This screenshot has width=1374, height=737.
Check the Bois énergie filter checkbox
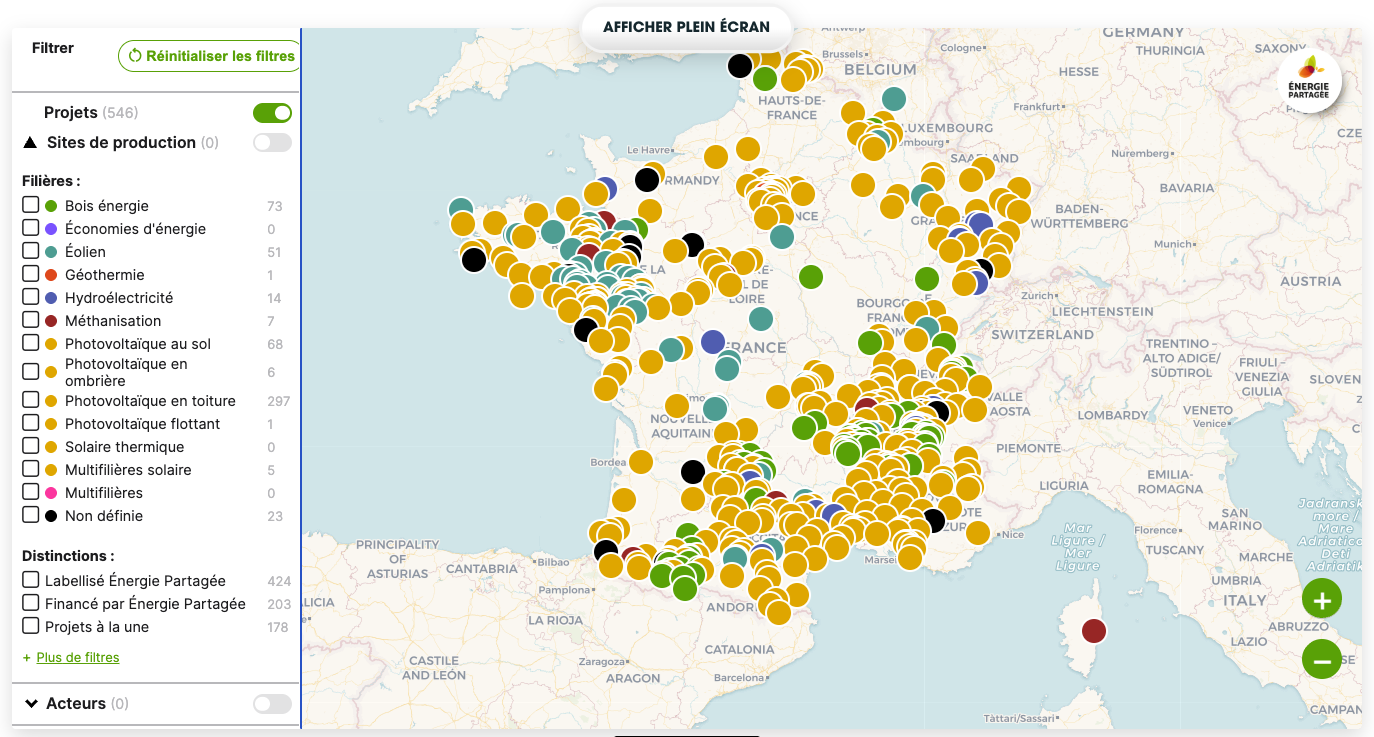(x=31, y=205)
